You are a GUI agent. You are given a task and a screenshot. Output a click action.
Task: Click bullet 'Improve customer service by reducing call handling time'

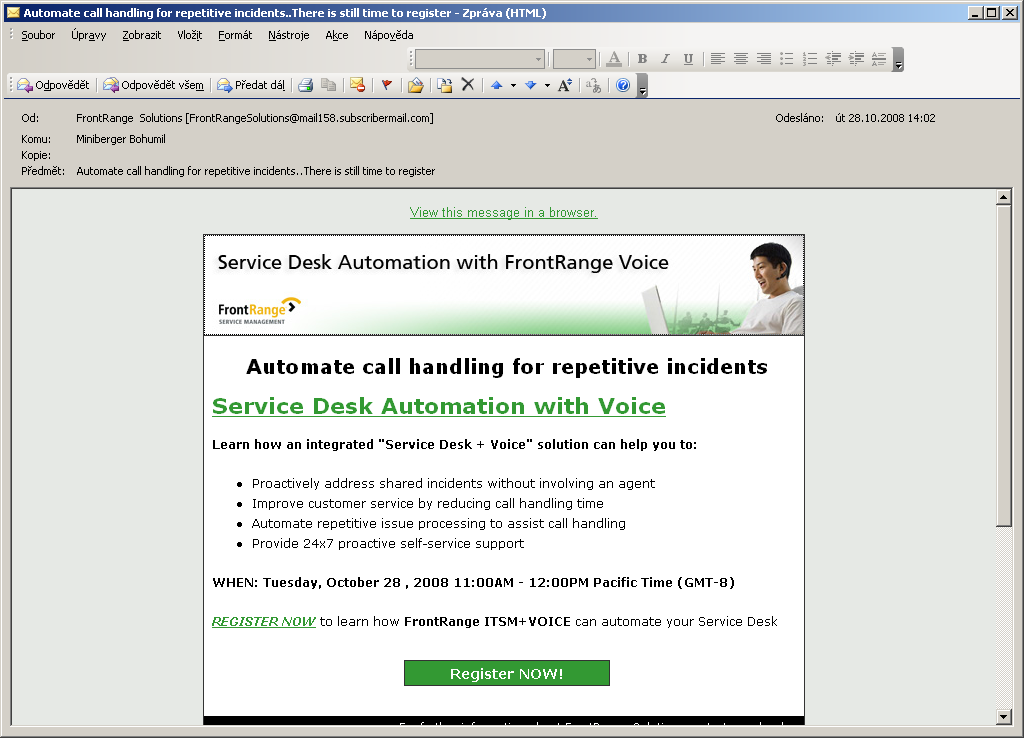pos(428,504)
